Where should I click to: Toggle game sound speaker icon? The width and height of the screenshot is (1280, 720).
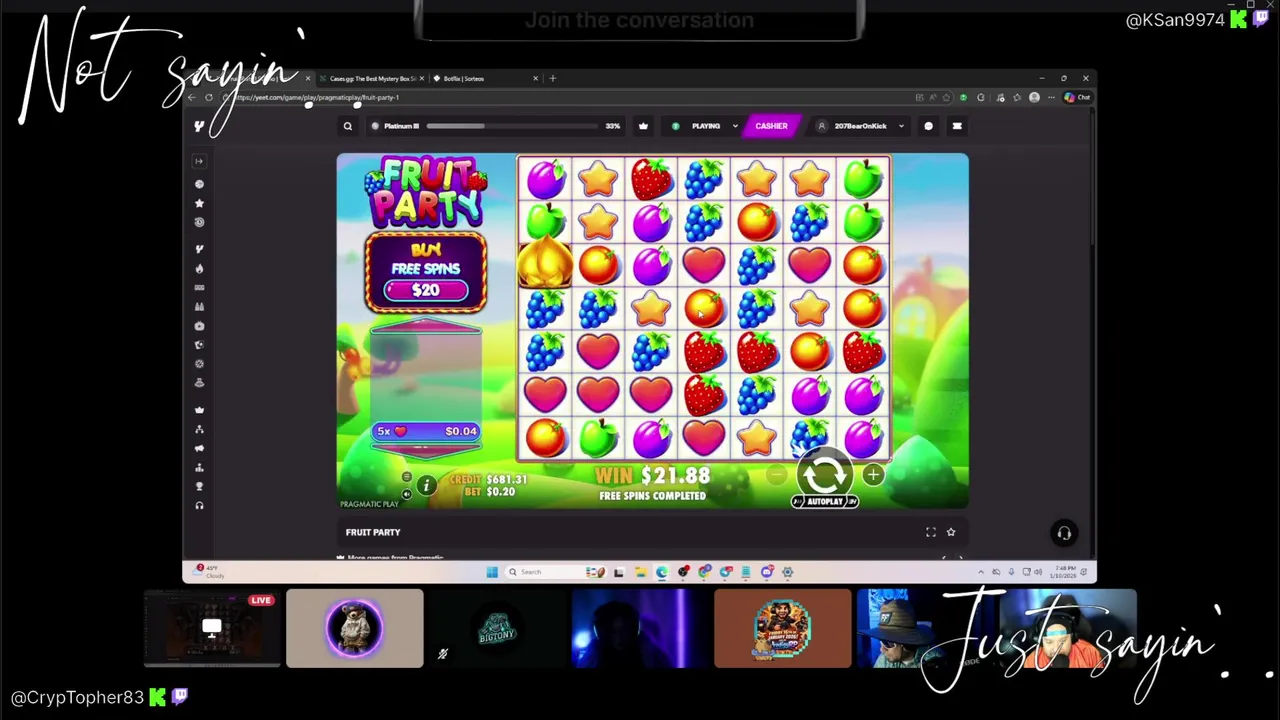(406, 494)
